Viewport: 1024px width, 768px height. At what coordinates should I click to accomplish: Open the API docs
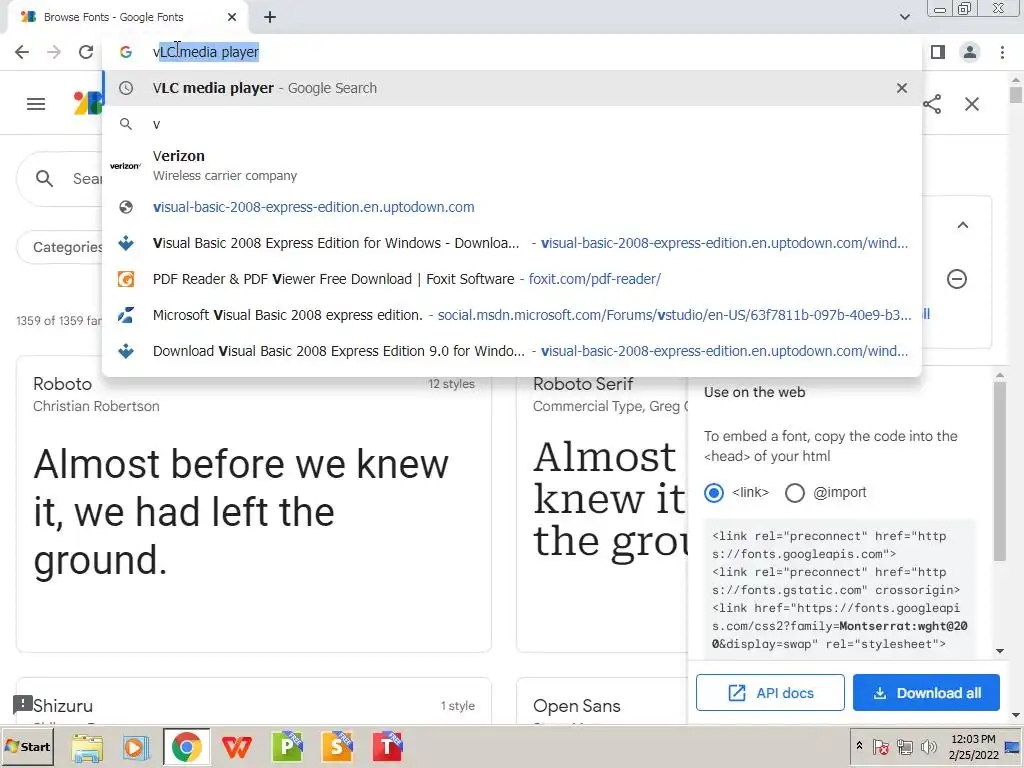click(770, 693)
